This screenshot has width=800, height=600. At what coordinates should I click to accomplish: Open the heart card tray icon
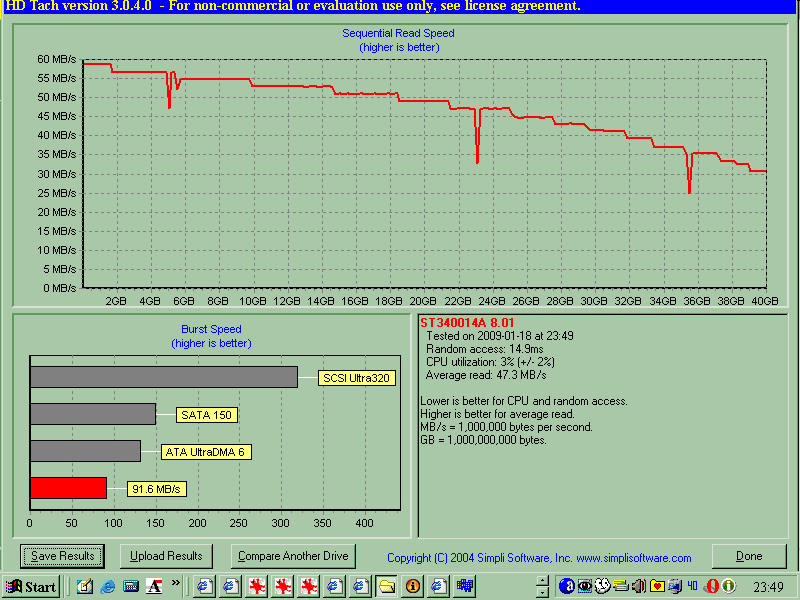(657, 586)
